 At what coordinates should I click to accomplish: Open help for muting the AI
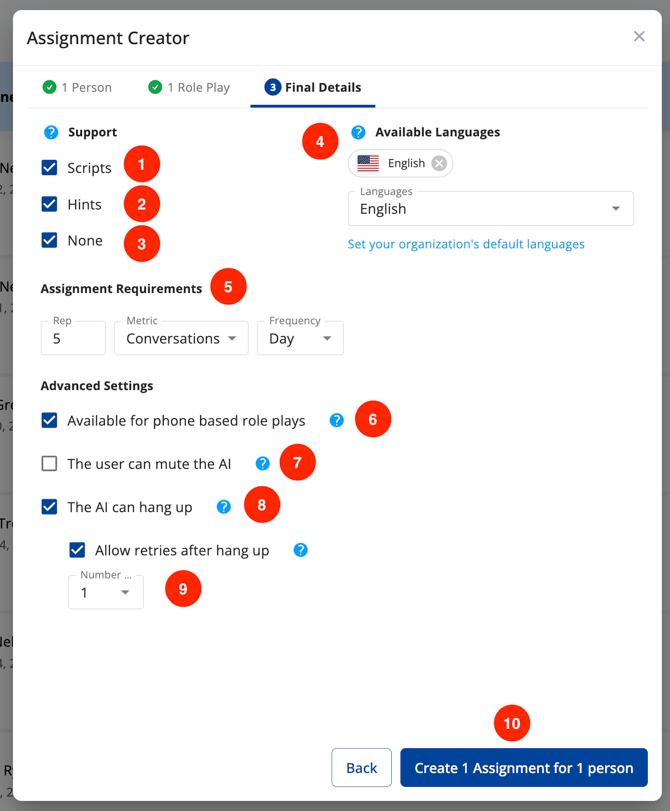point(262,463)
